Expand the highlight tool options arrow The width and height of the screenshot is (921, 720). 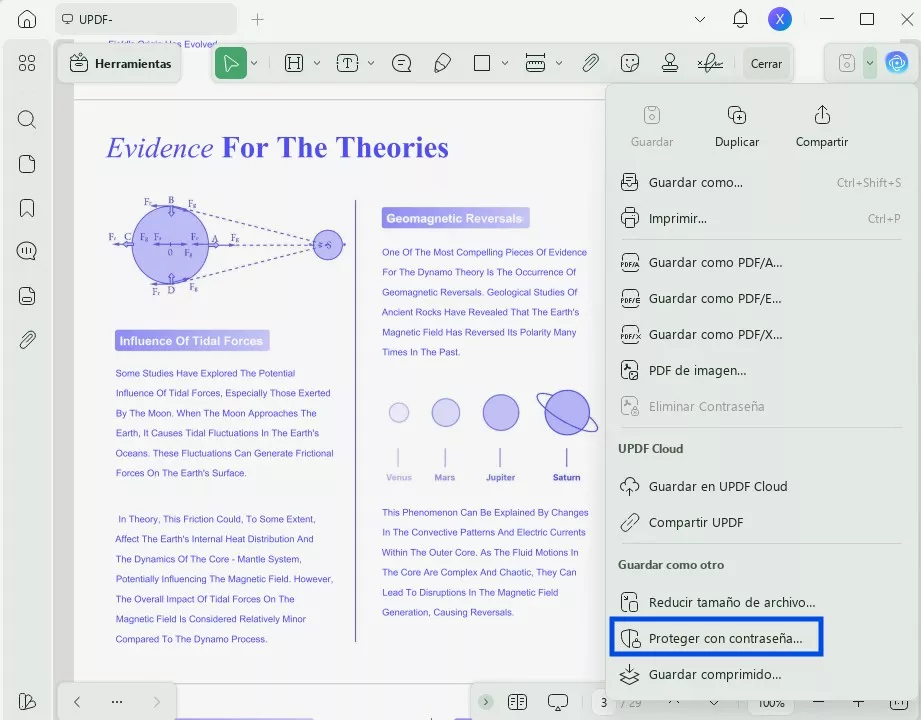317,63
